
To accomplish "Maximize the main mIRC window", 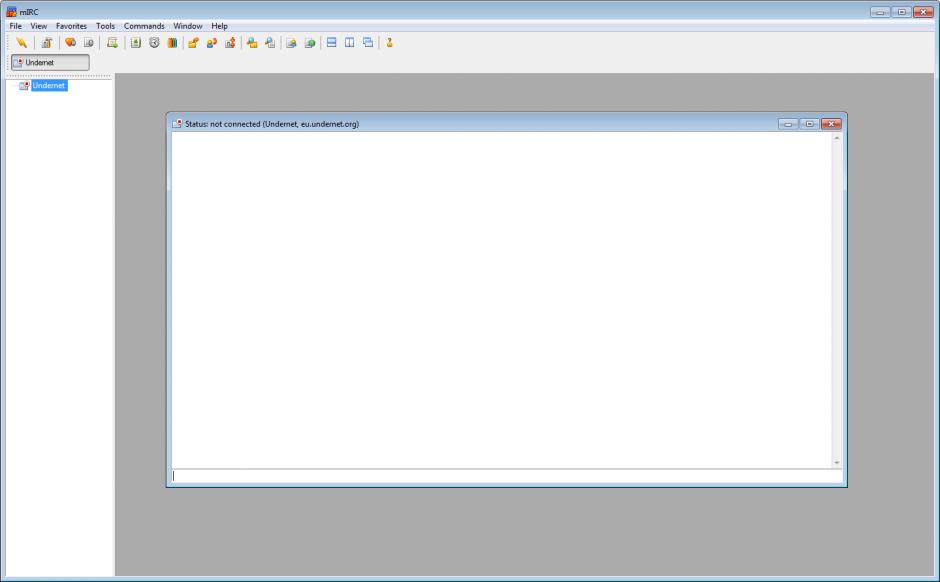I will pos(901,12).
